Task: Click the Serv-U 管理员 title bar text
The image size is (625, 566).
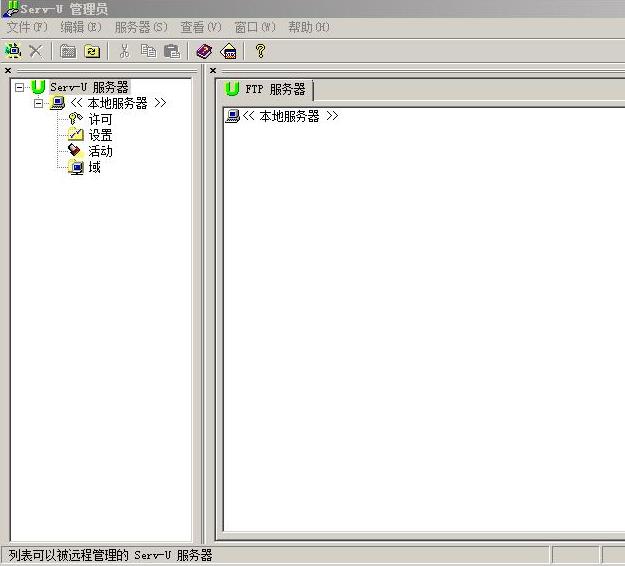Action: (64, 9)
